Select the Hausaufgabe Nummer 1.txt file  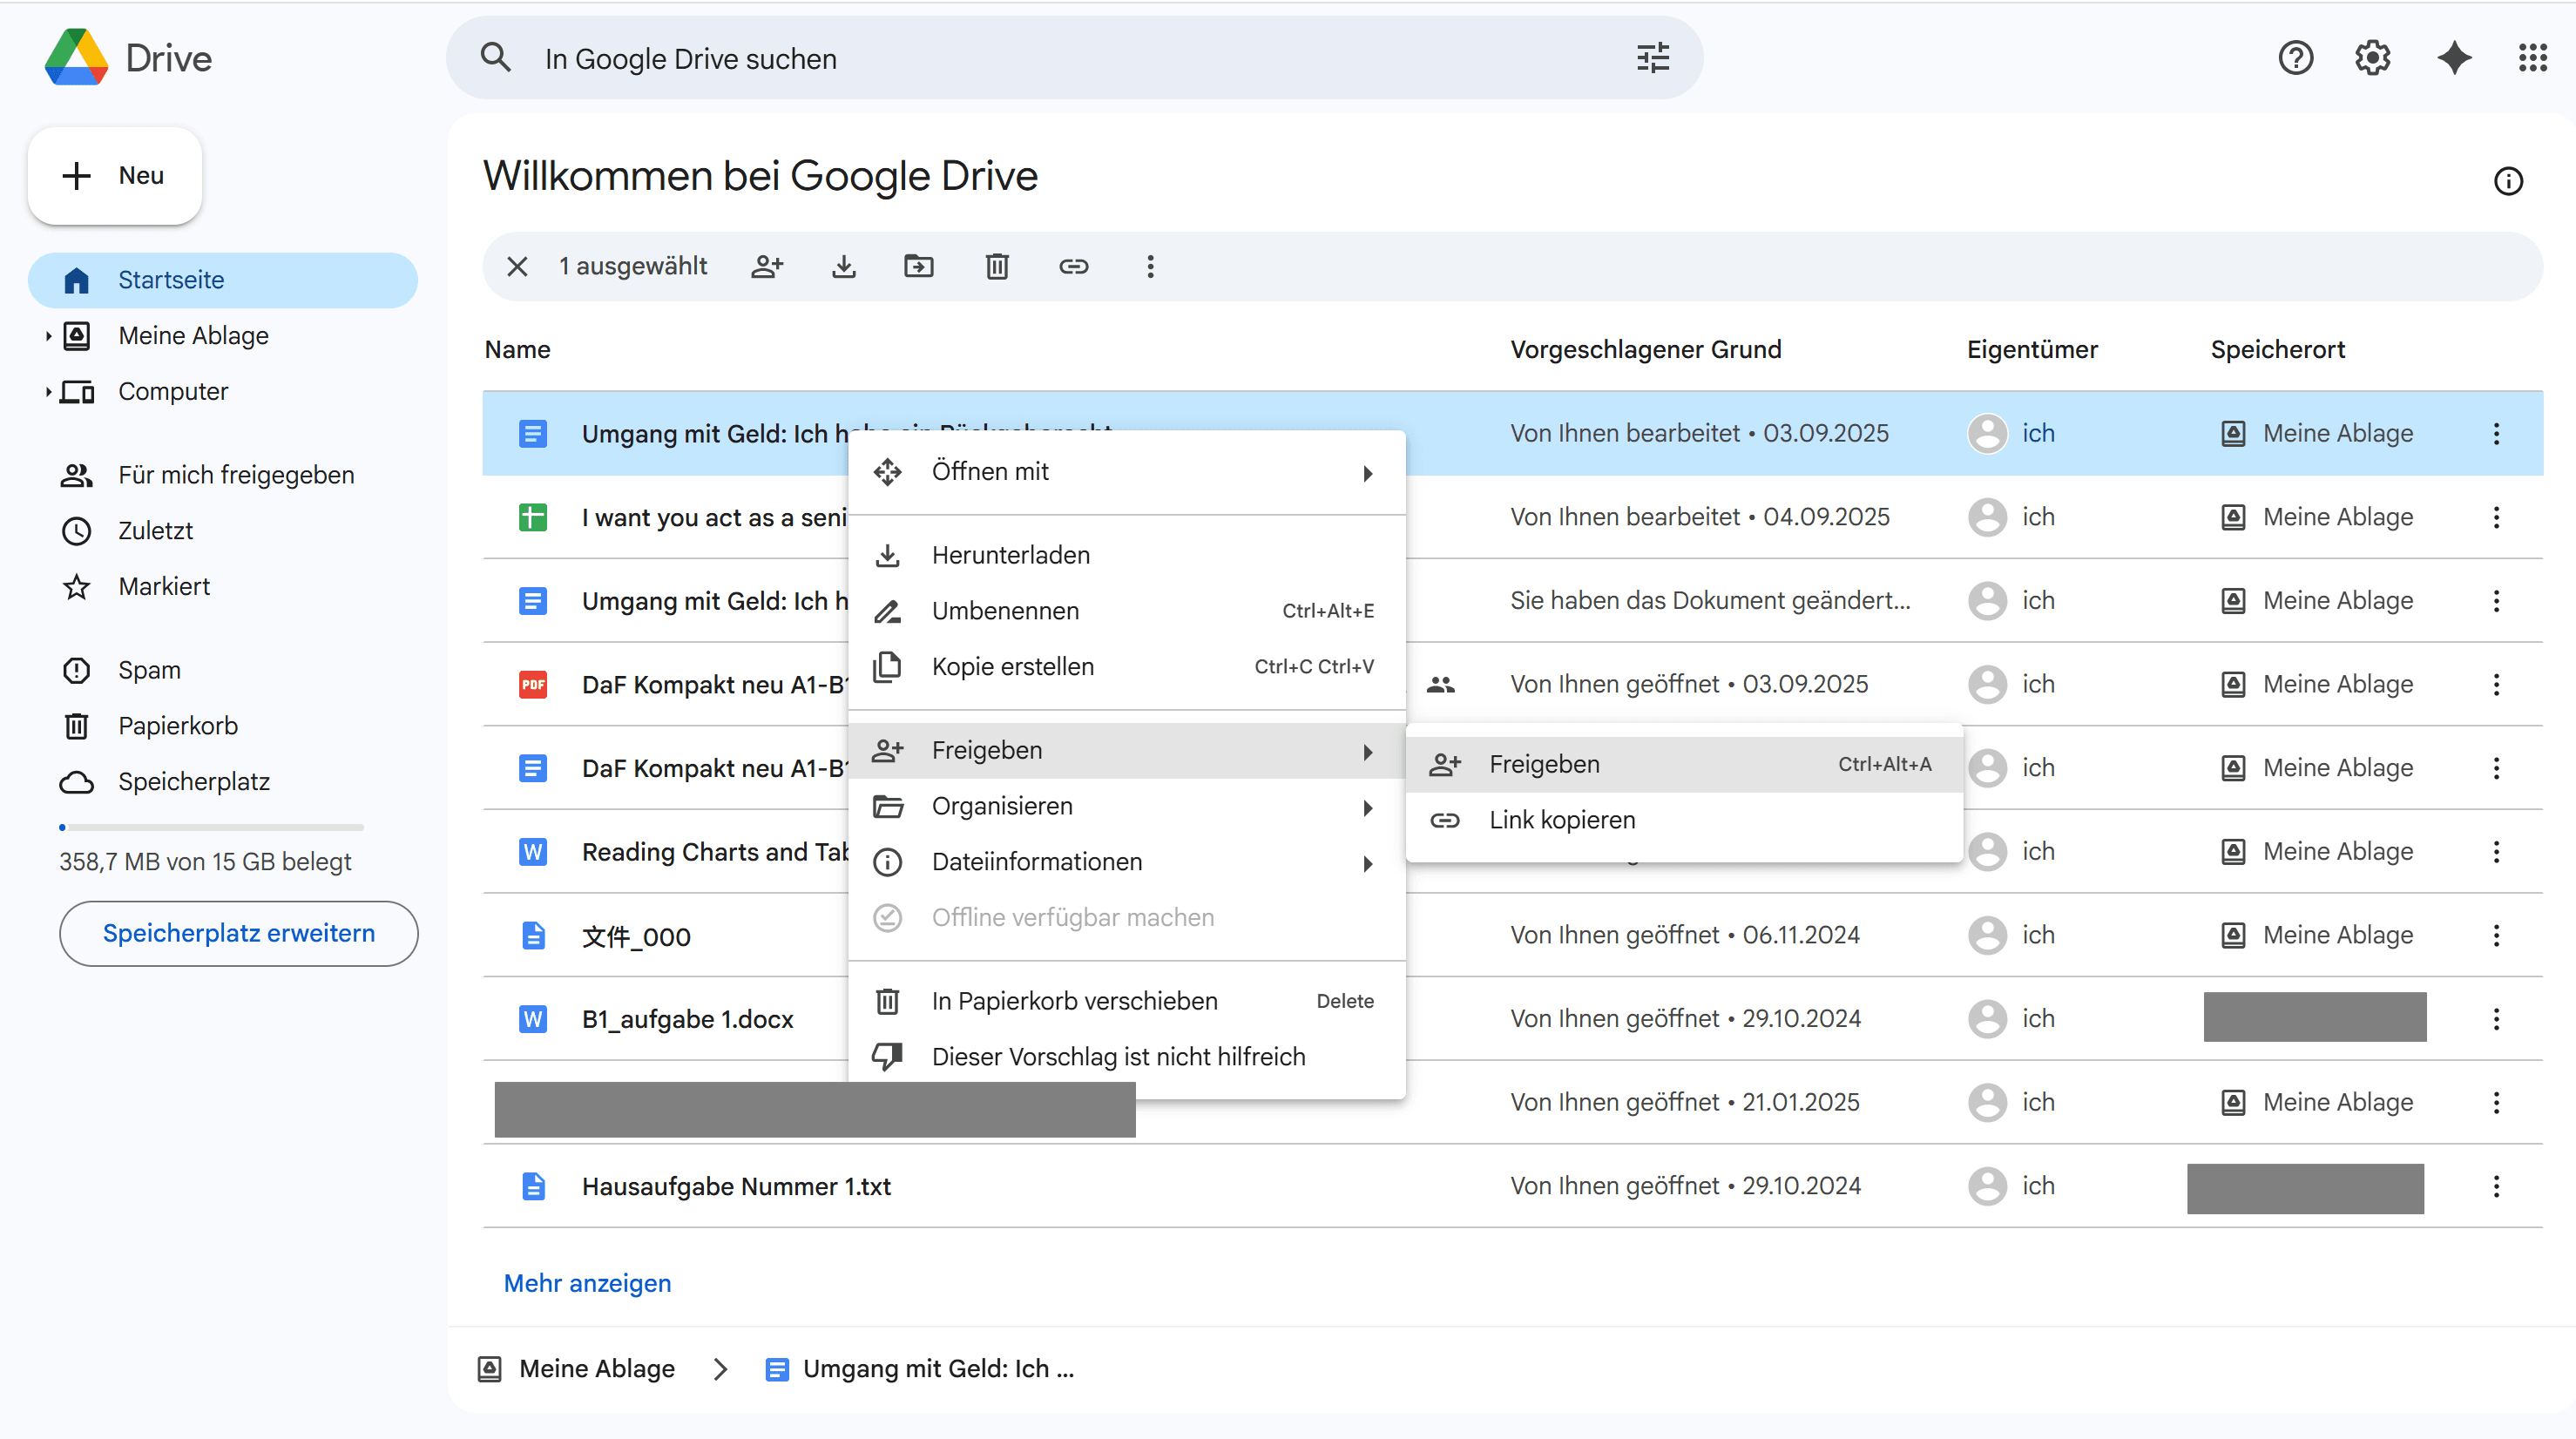[x=736, y=1187]
